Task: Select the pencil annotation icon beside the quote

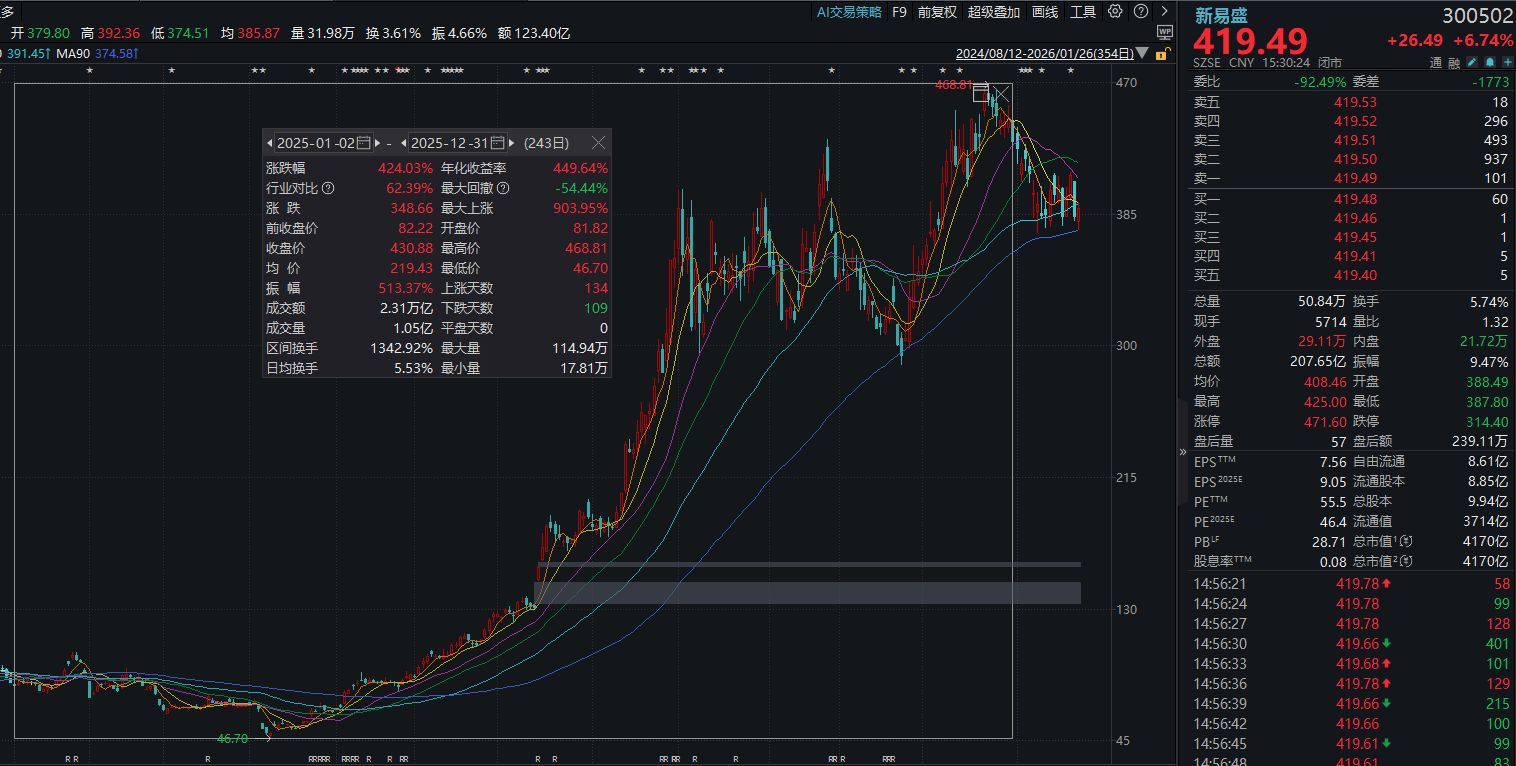Action: 1471,62
